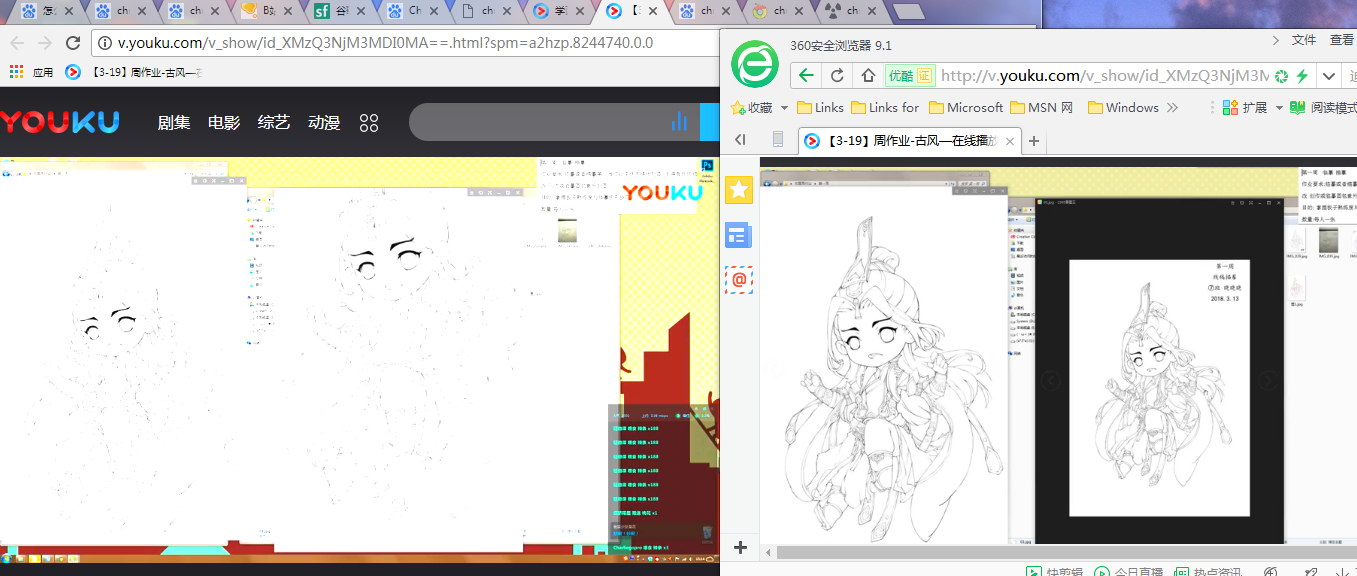Open the empty new-tab button in Chrome
Image resolution: width=1357 pixels, height=576 pixels.
click(x=908, y=12)
